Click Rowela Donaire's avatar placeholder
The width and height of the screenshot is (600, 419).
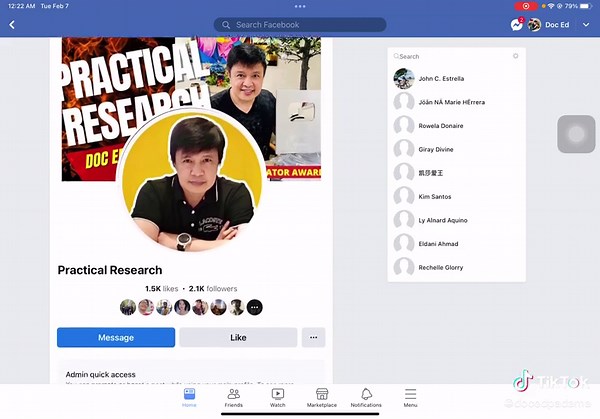(x=404, y=126)
